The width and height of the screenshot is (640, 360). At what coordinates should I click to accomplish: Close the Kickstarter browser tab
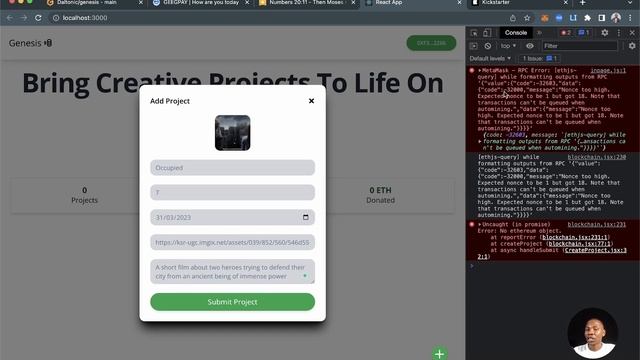coord(565,3)
